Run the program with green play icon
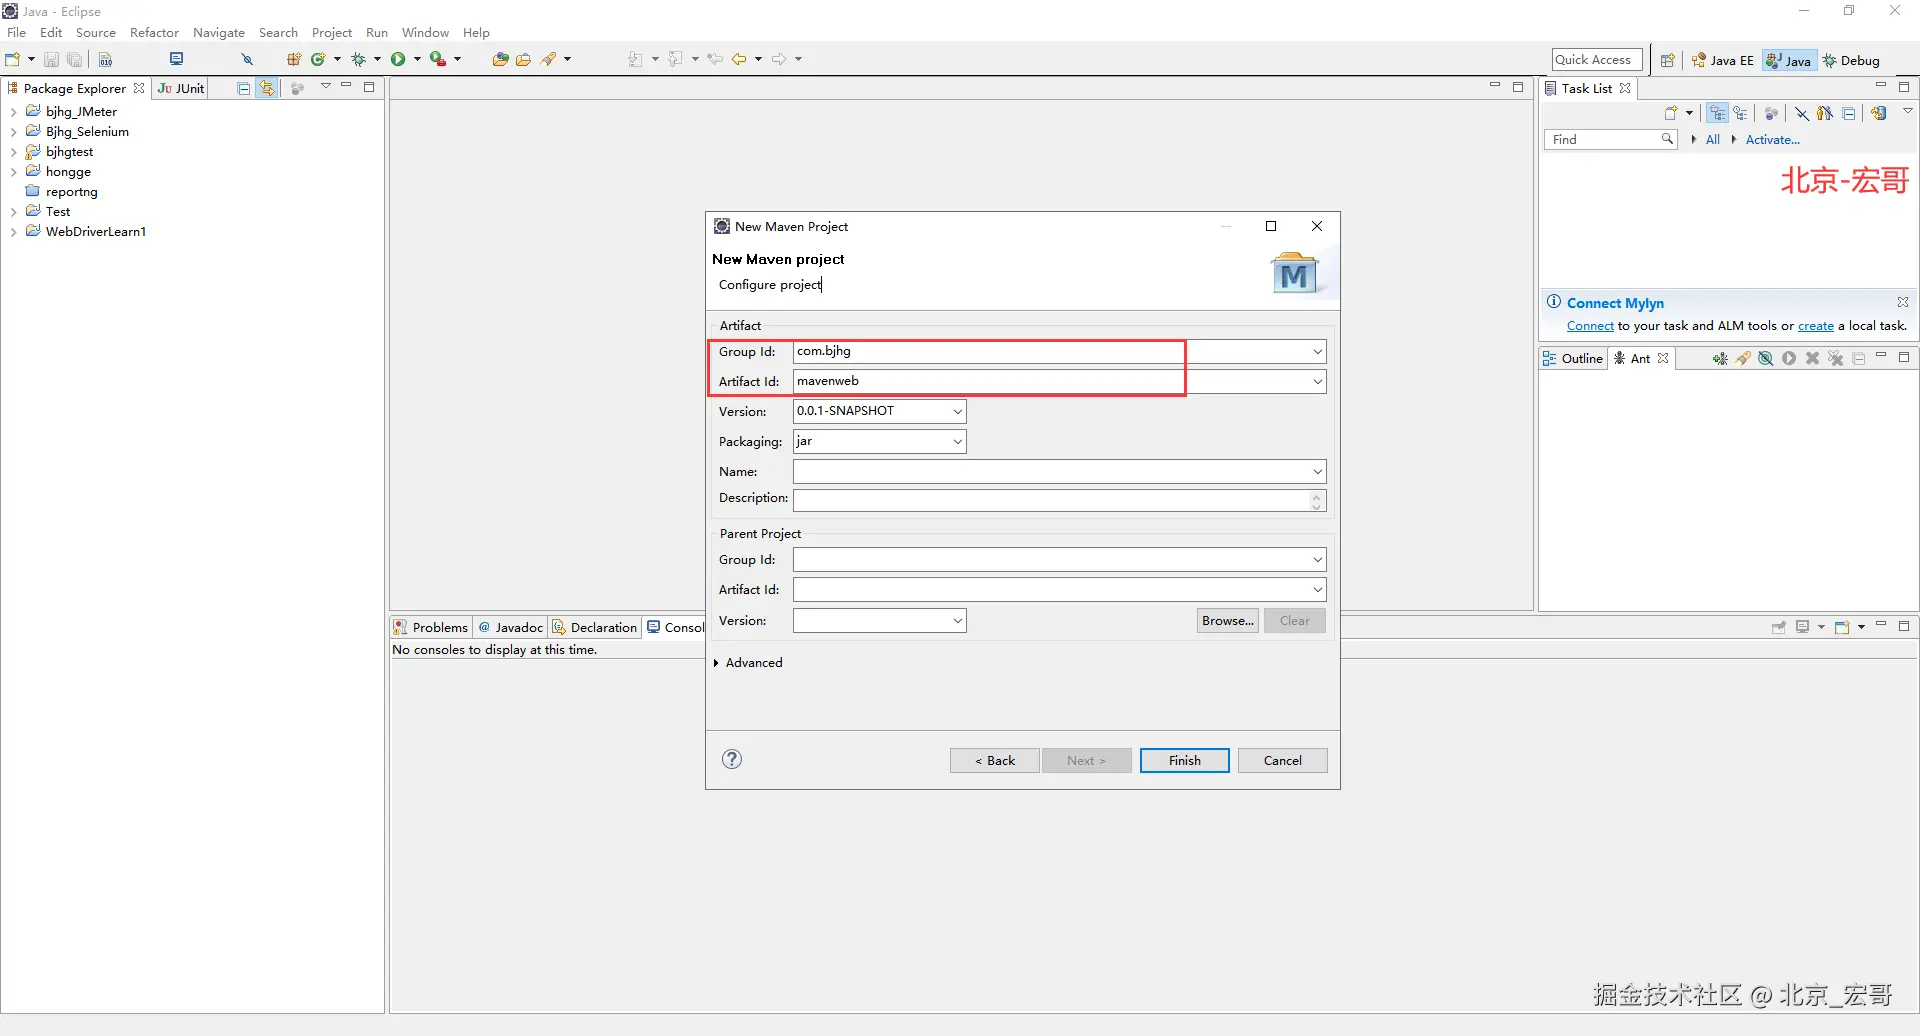The width and height of the screenshot is (1920, 1036). (x=398, y=60)
